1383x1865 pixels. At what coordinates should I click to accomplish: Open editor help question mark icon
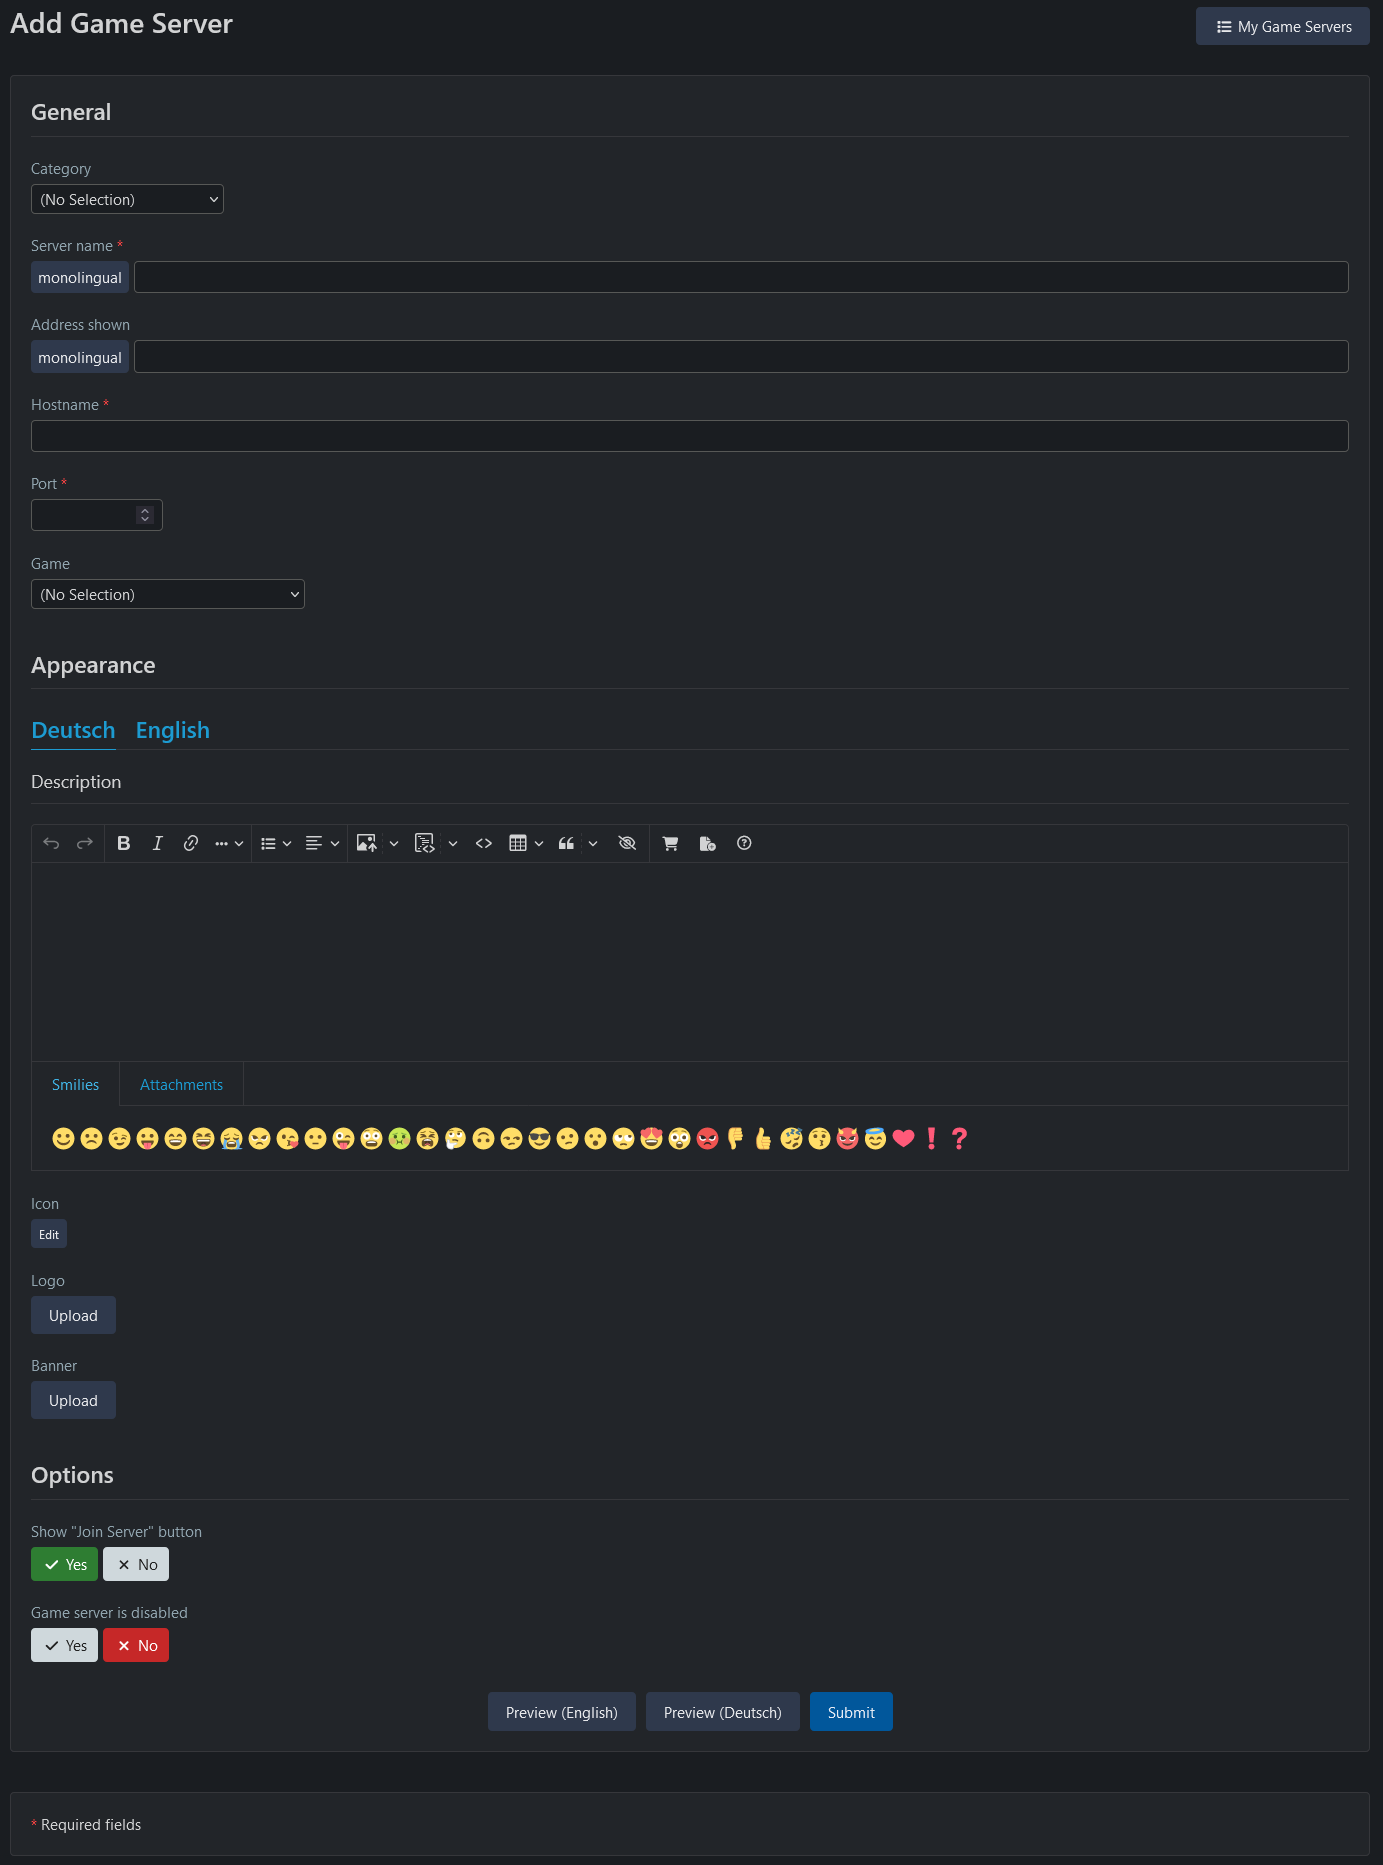[x=744, y=843]
